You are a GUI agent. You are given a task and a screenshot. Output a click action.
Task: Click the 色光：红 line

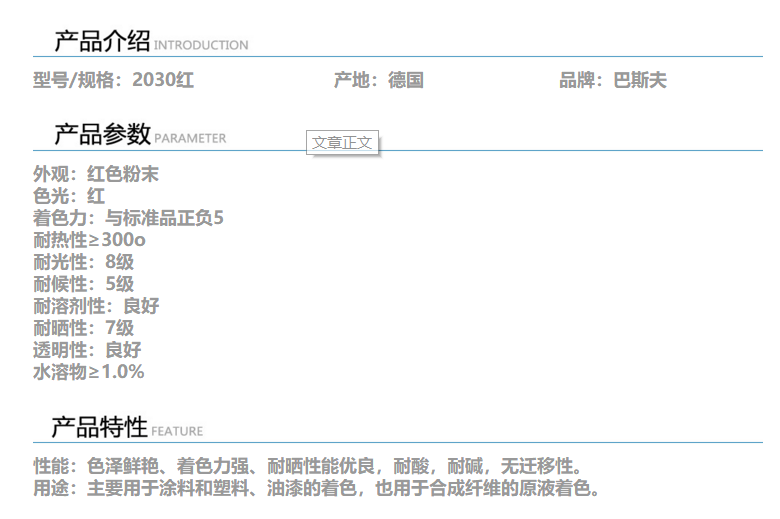tap(69, 196)
